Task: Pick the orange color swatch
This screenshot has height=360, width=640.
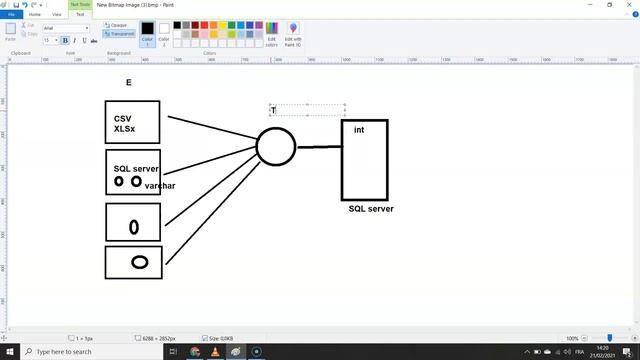Action: pyautogui.click(x=213, y=25)
